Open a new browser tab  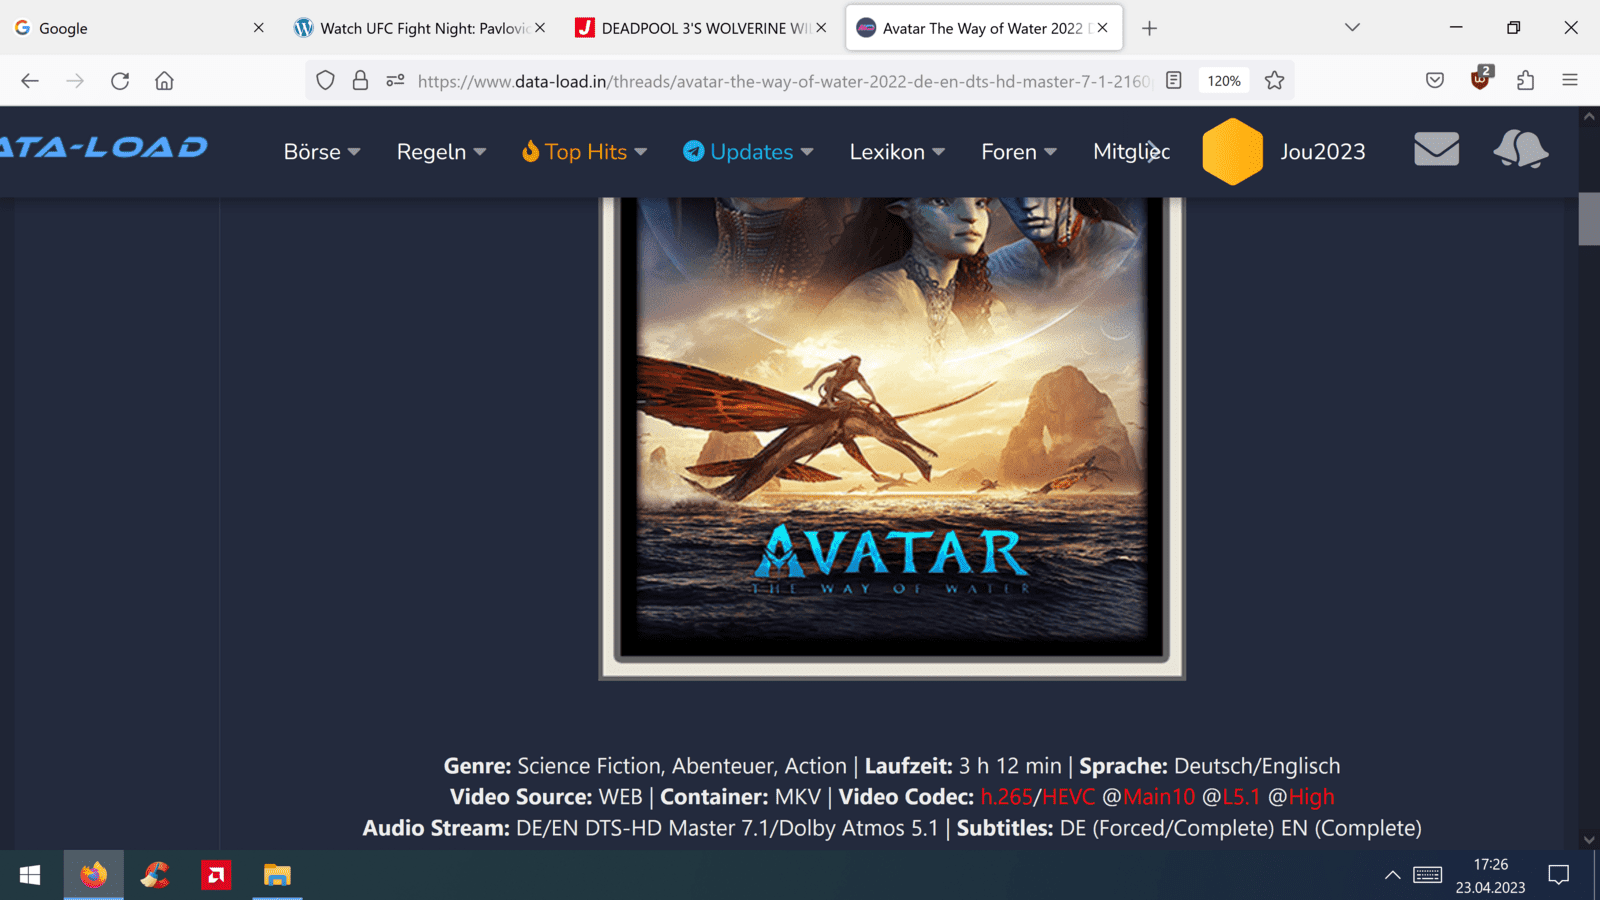1149,28
